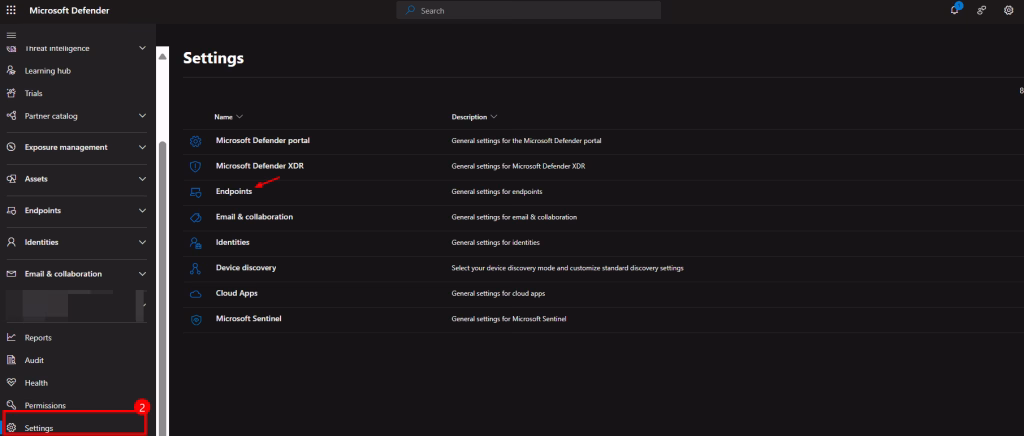Click the Microsoft Defender portal row gear icon
The height and width of the screenshot is (436, 1024).
point(195,141)
